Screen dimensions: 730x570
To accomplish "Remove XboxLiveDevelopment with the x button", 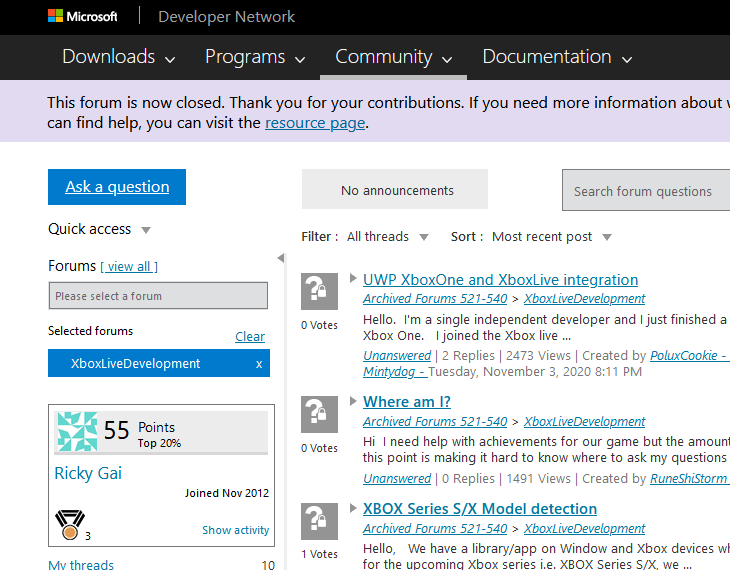I will click(x=259, y=364).
